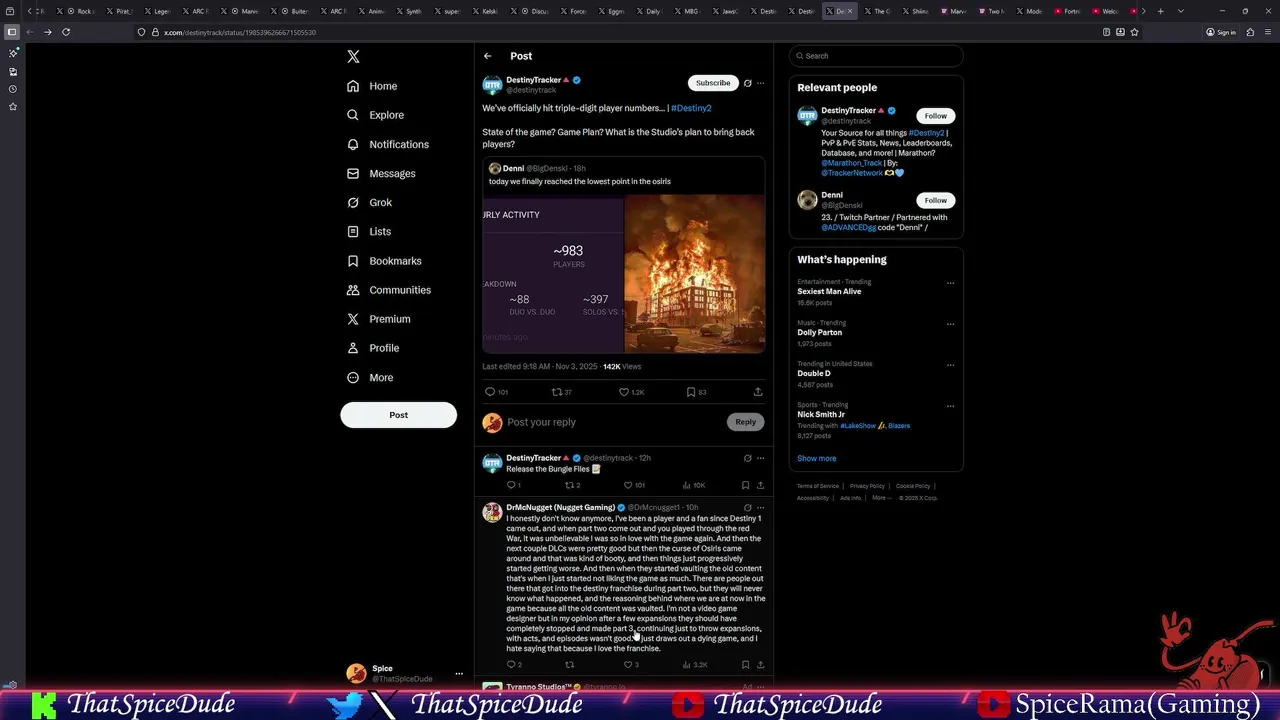Click the Profile sidebar icon
1280x720 pixels.
point(353,348)
